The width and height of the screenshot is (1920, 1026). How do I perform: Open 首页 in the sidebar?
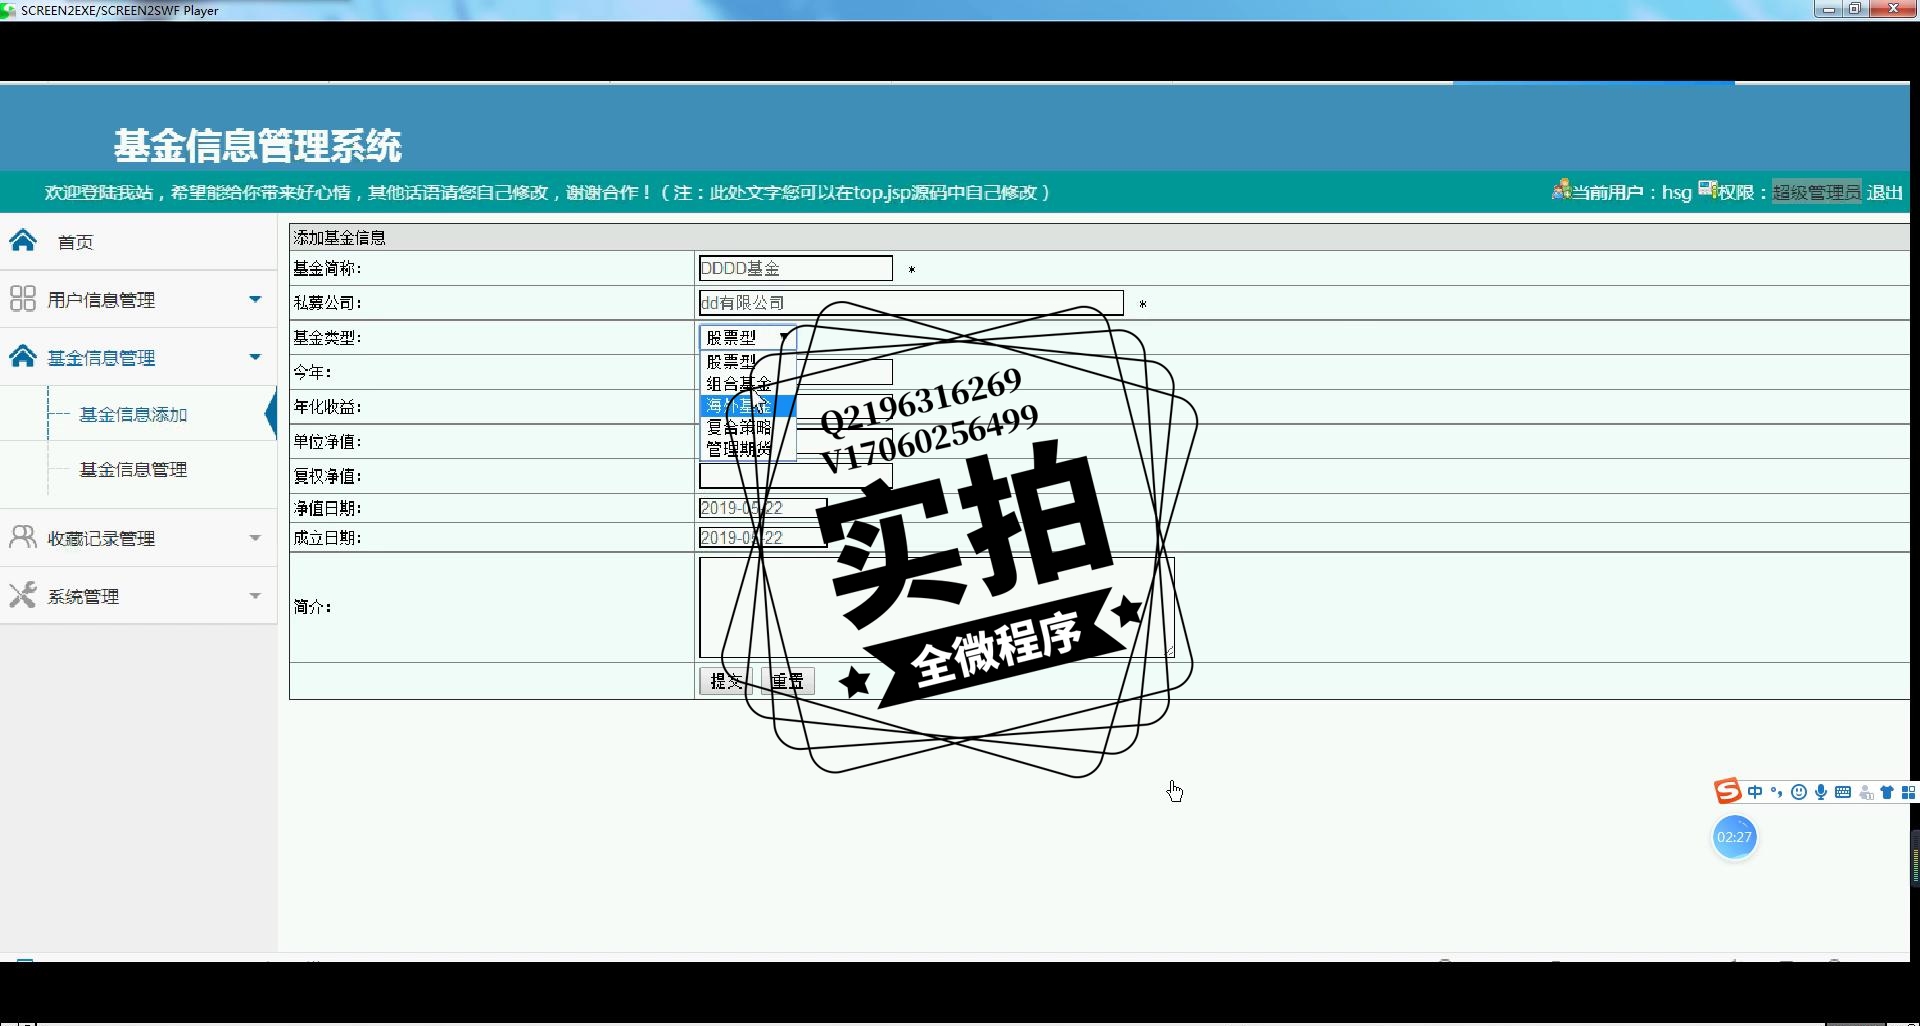click(75, 242)
